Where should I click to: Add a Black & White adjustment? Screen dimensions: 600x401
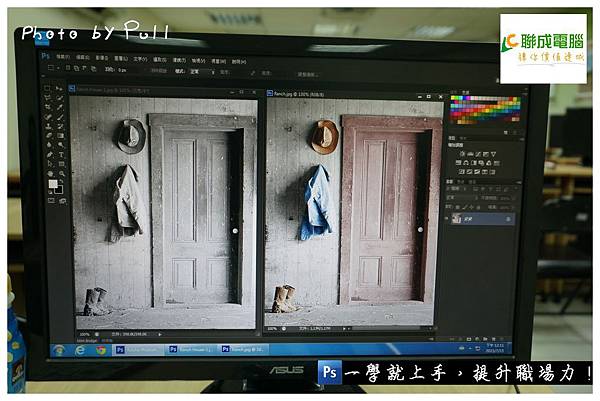click(x=473, y=163)
